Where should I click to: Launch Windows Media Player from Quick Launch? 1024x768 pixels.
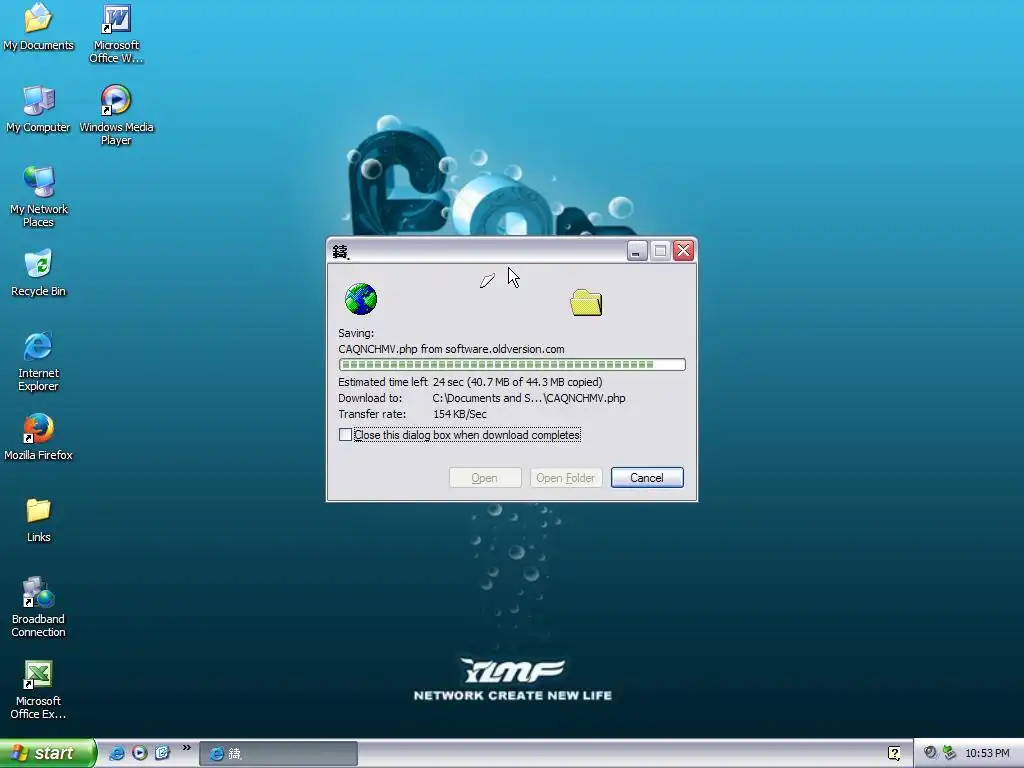(x=140, y=753)
